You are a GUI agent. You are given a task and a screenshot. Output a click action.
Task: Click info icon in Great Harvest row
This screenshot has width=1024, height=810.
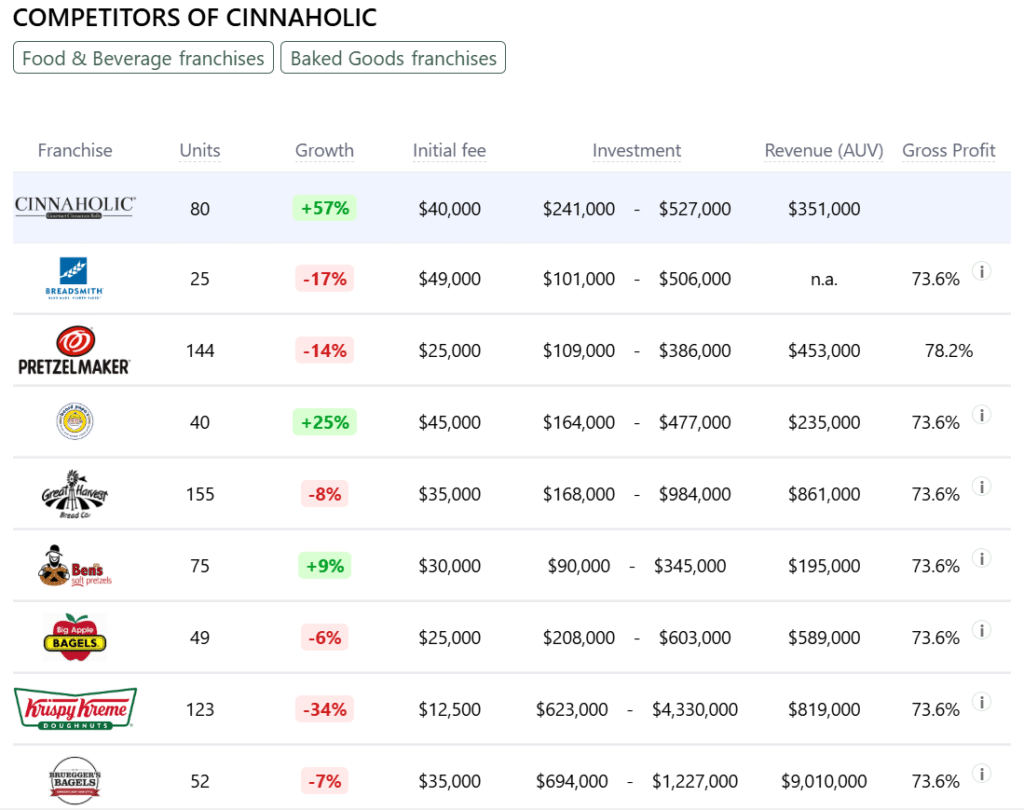point(982,486)
